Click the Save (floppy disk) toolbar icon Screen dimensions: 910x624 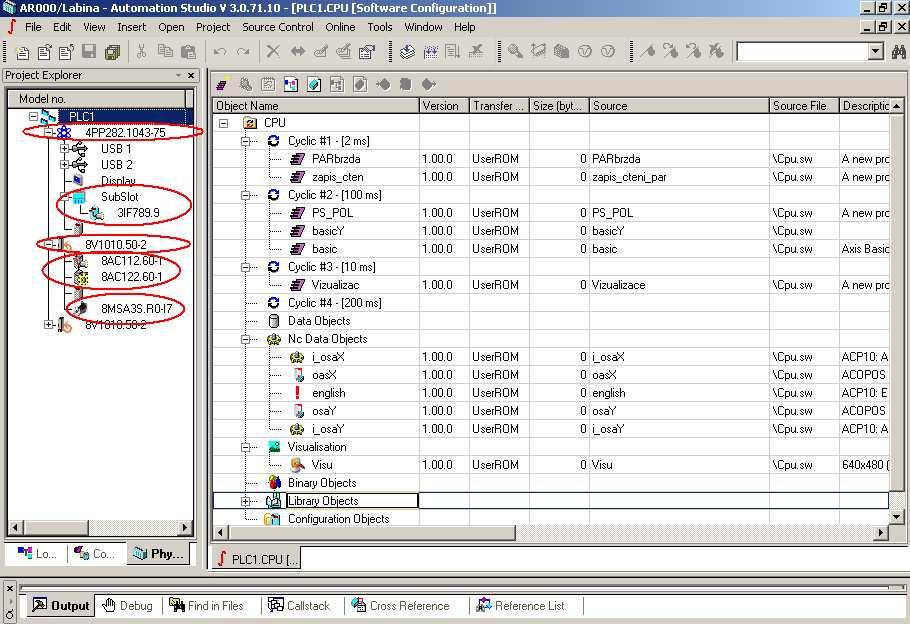[x=89, y=52]
